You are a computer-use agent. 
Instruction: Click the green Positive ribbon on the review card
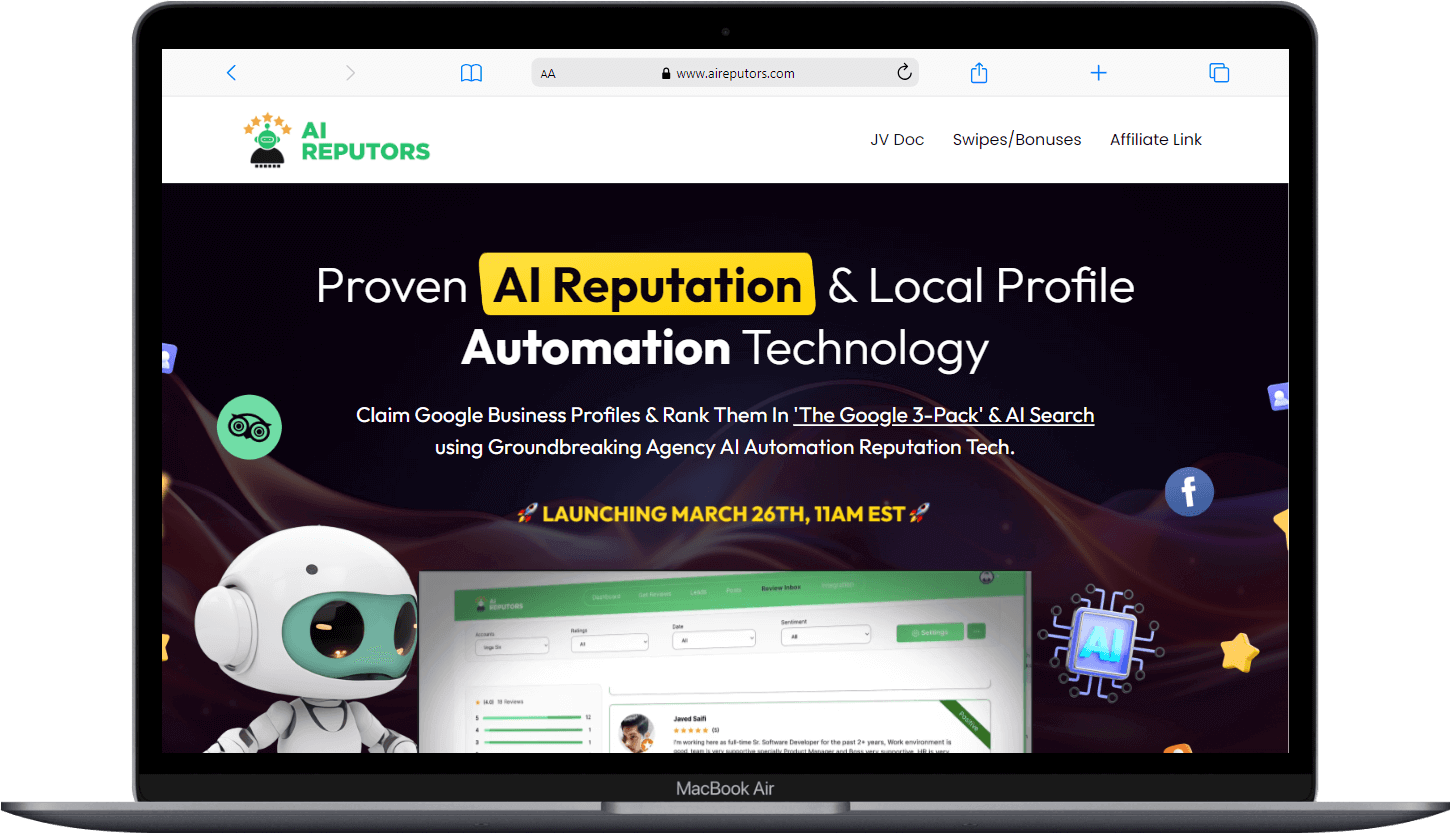click(966, 724)
